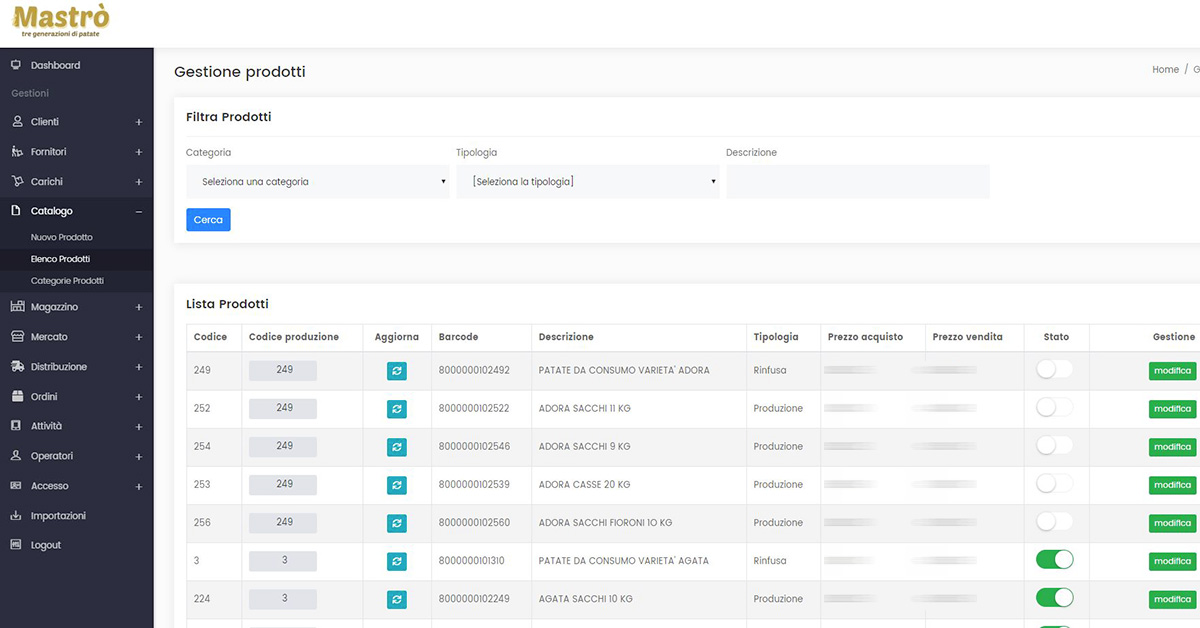Screen dimensions: 1200x628
Task: Refresh production code for product 249 ADORA
Action: 397,371
